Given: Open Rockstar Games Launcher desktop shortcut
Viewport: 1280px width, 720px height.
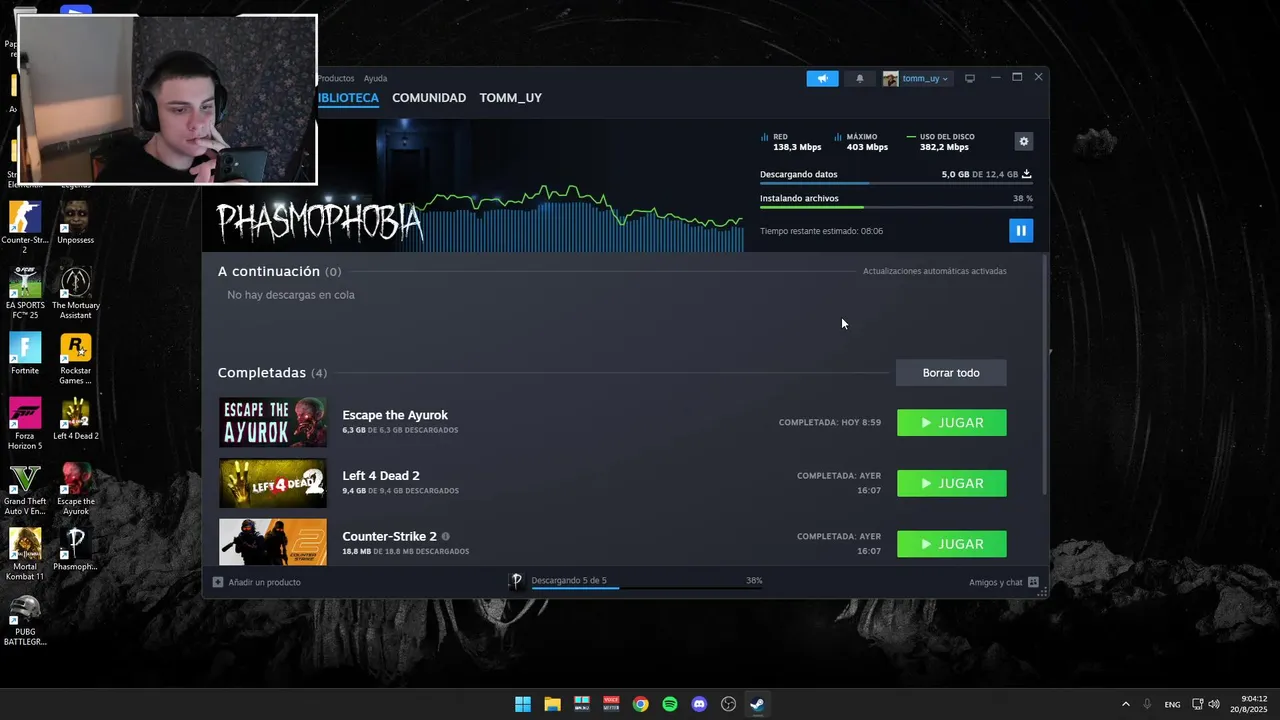Looking at the screenshot, I should coord(76,358).
